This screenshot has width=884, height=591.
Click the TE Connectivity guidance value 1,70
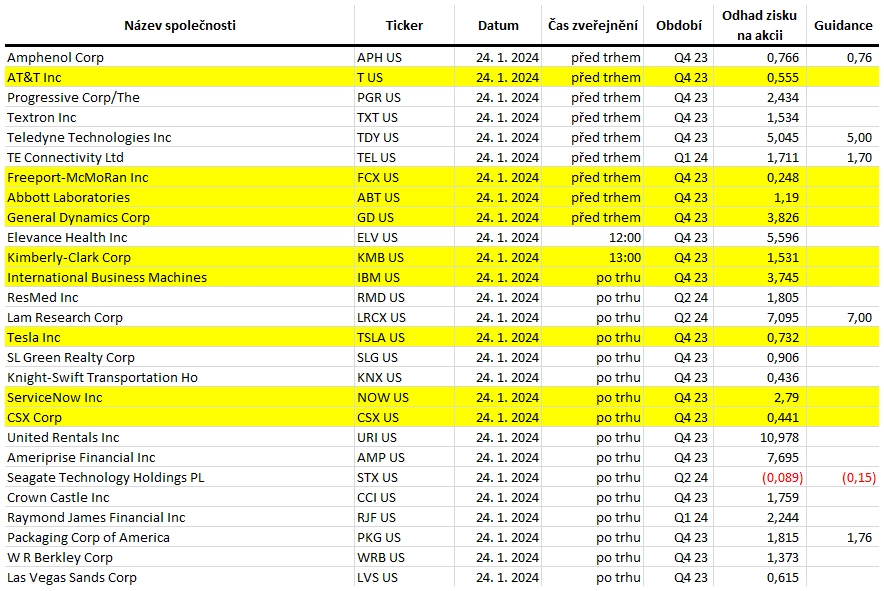tap(859, 157)
